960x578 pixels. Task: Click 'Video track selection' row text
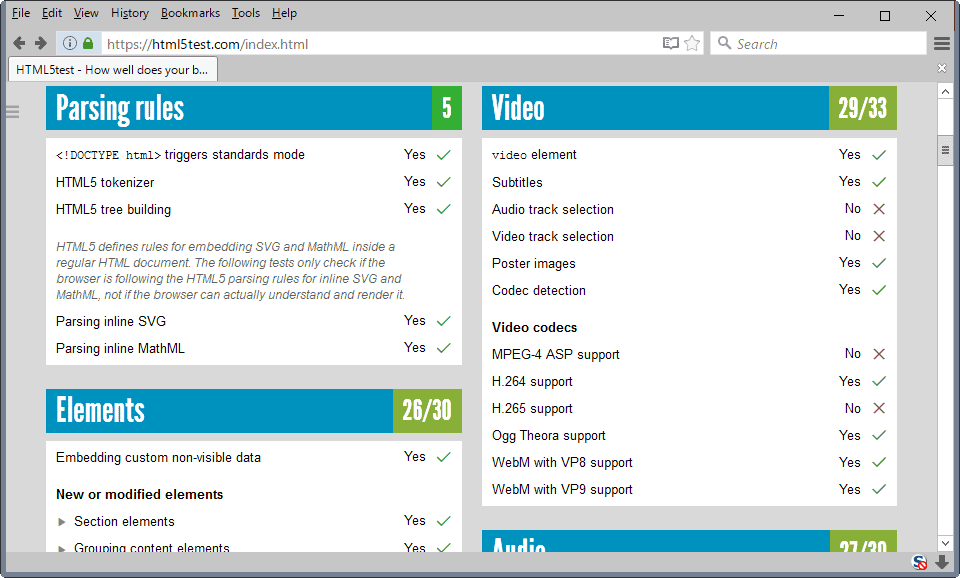(x=553, y=236)
